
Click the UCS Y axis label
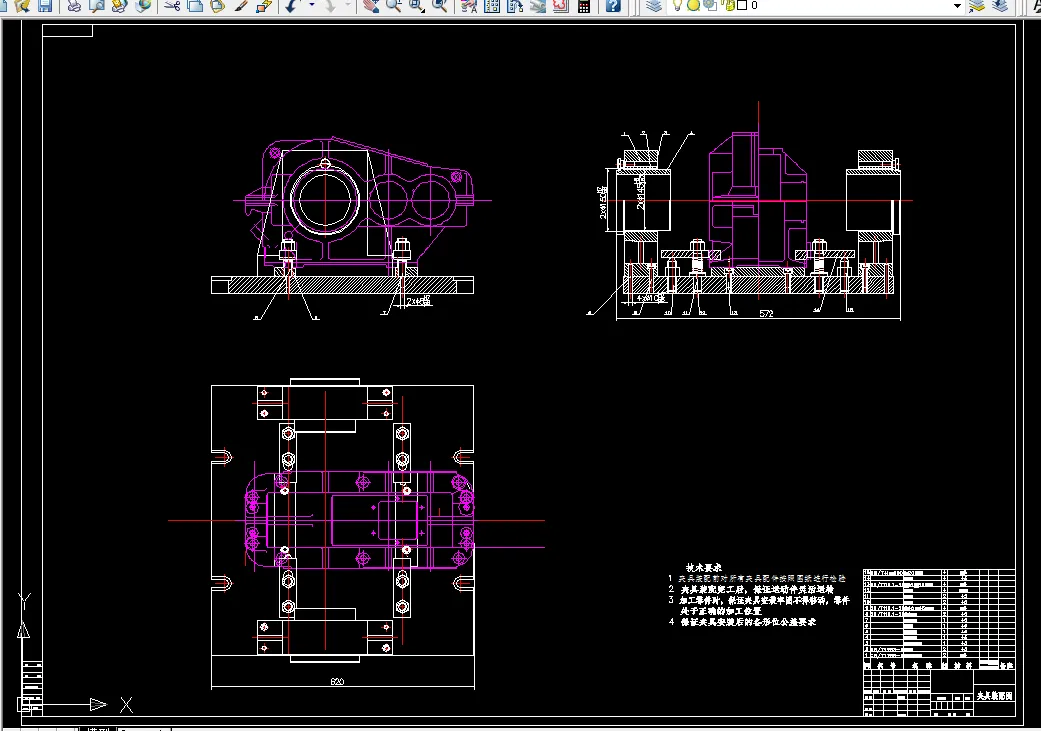click(24, 602)
